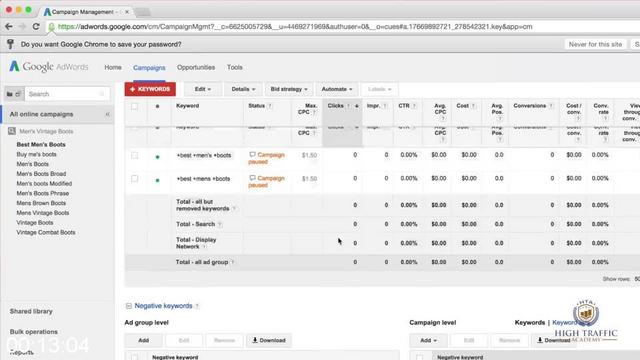Click the Keyword column header
Screen dimensions: 640x360
pos(188,106)
